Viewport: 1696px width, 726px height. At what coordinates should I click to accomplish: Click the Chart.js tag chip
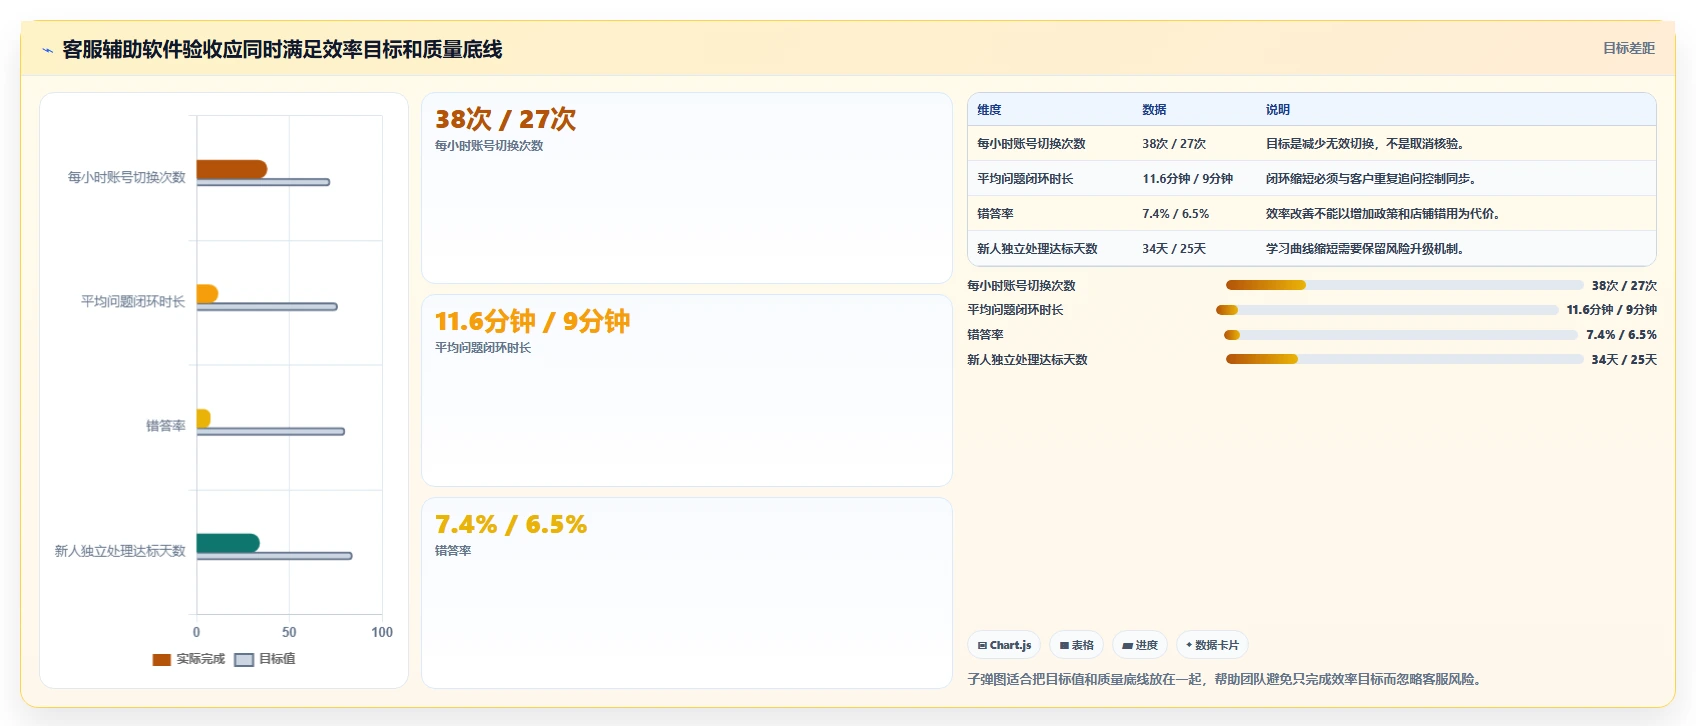[x=1004, y=645]
